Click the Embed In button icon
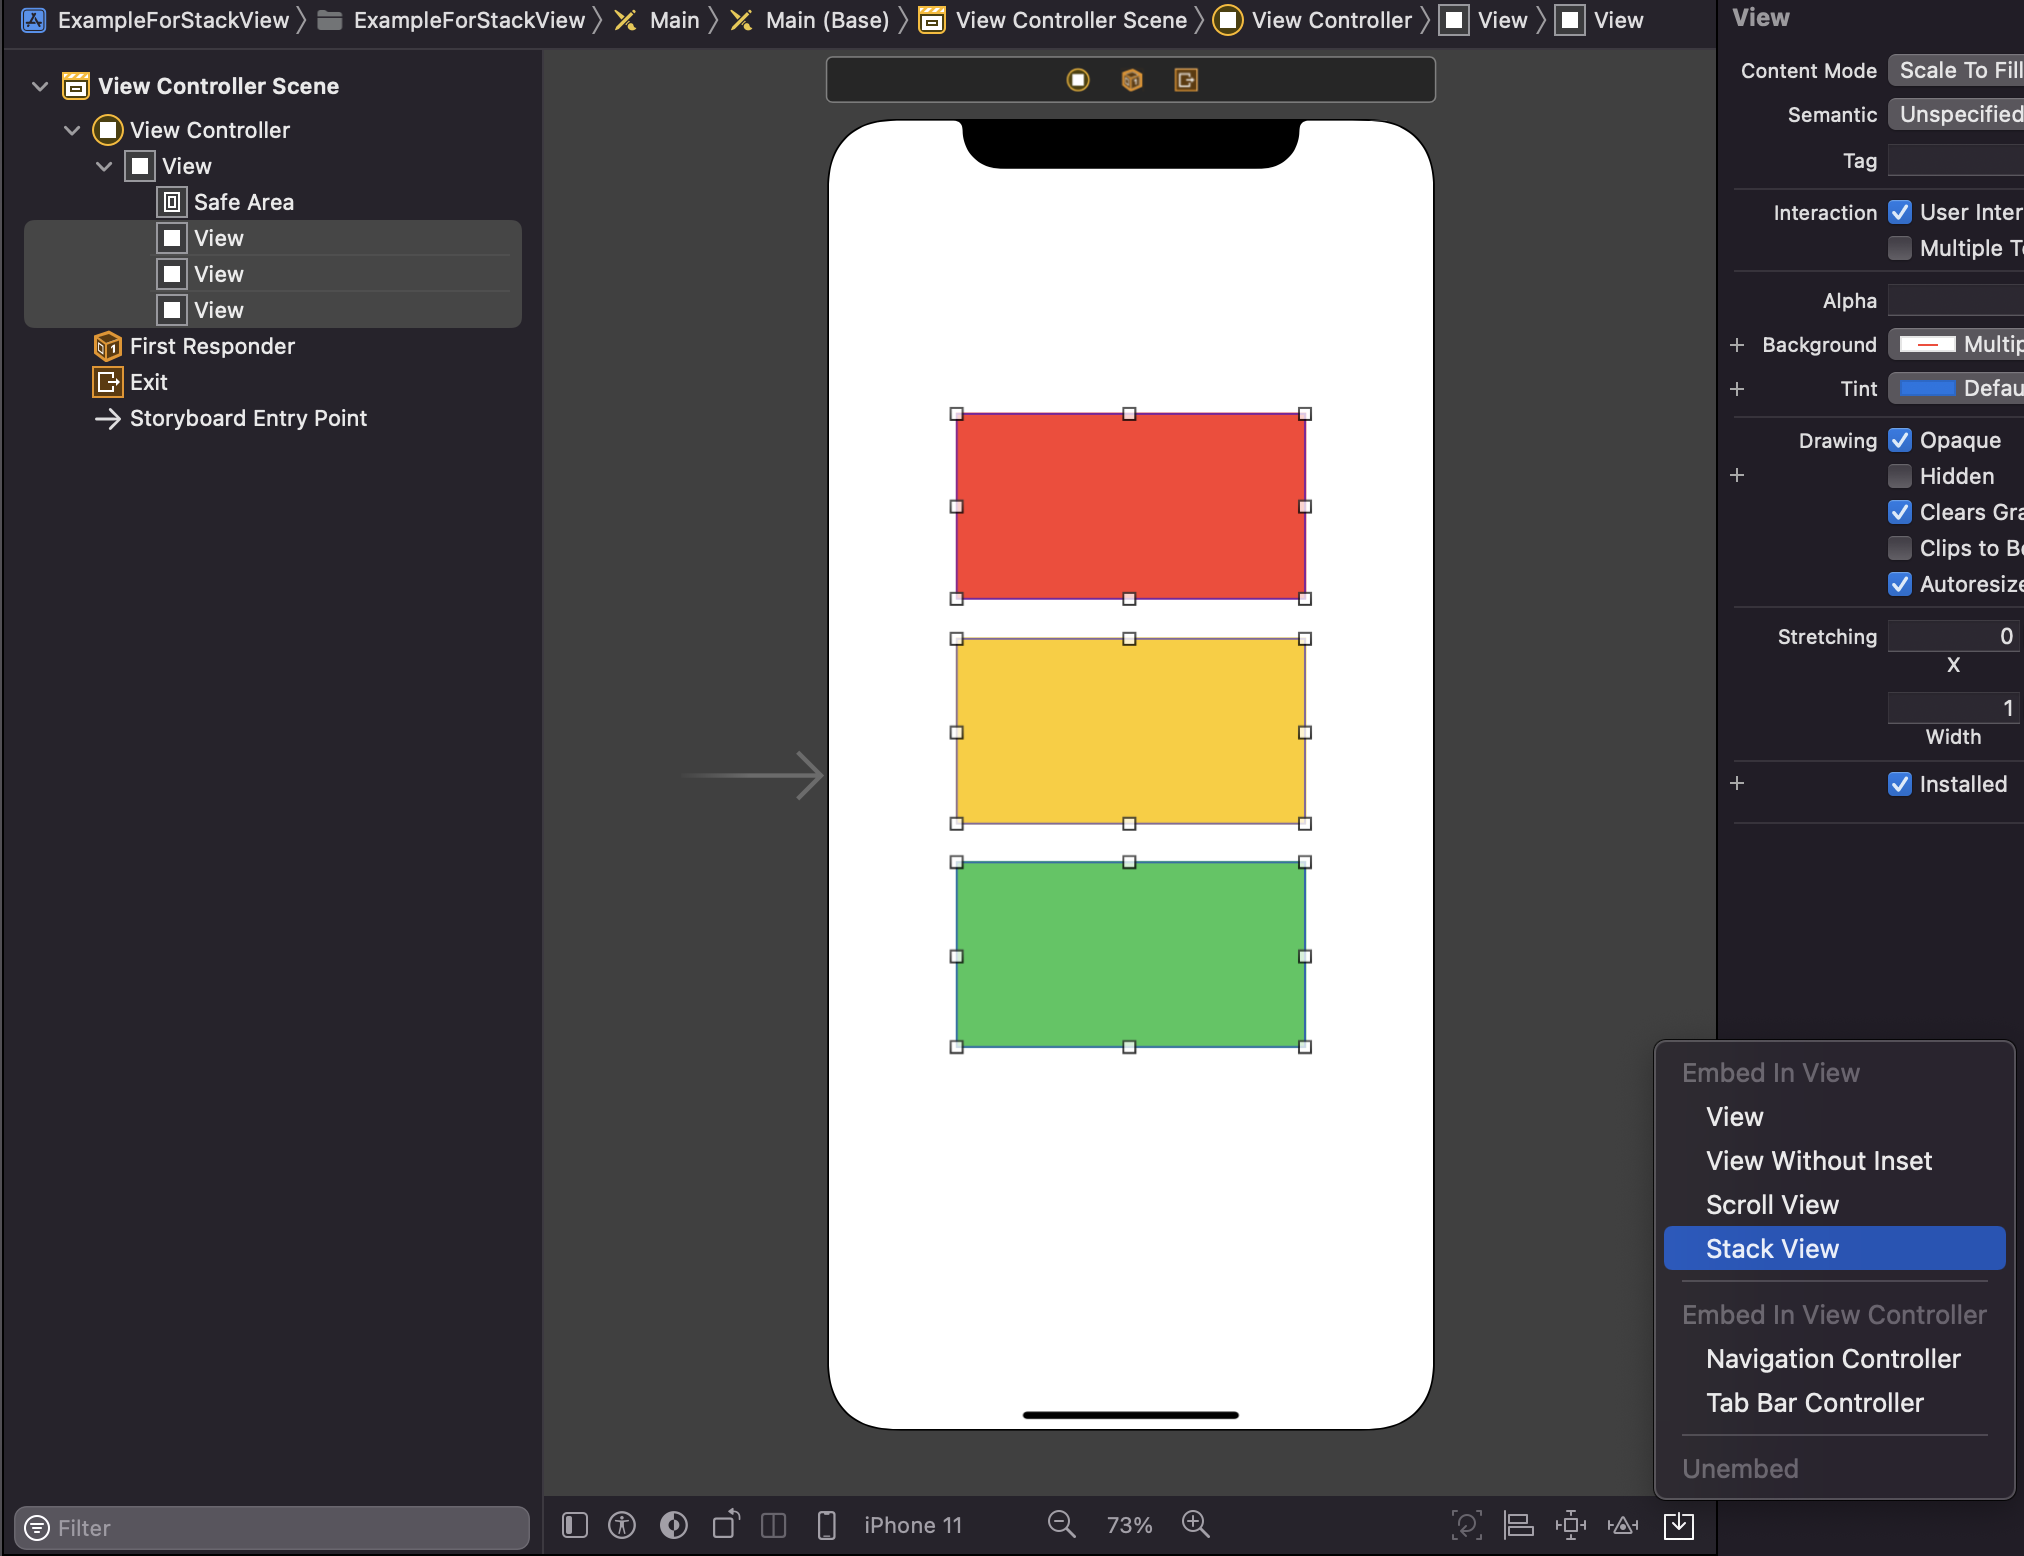 (x=1679, y=1525)
